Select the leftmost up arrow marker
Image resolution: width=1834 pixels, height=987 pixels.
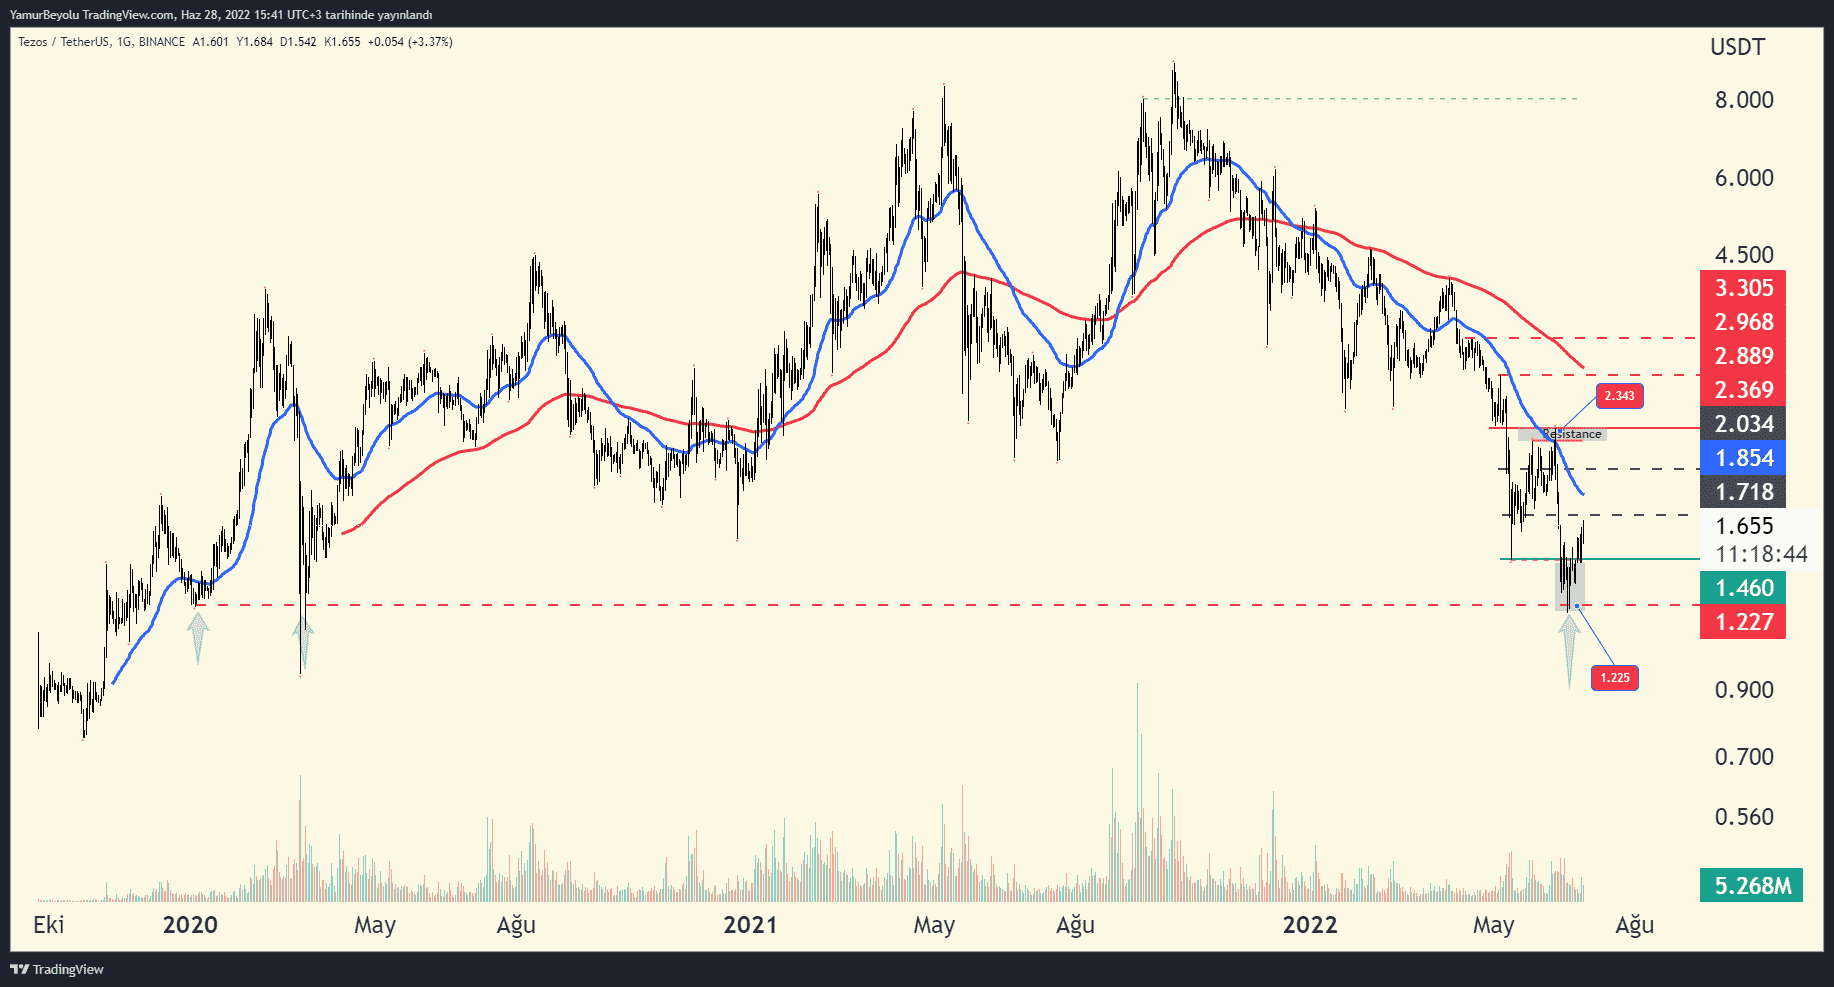(x=198, y=638)
